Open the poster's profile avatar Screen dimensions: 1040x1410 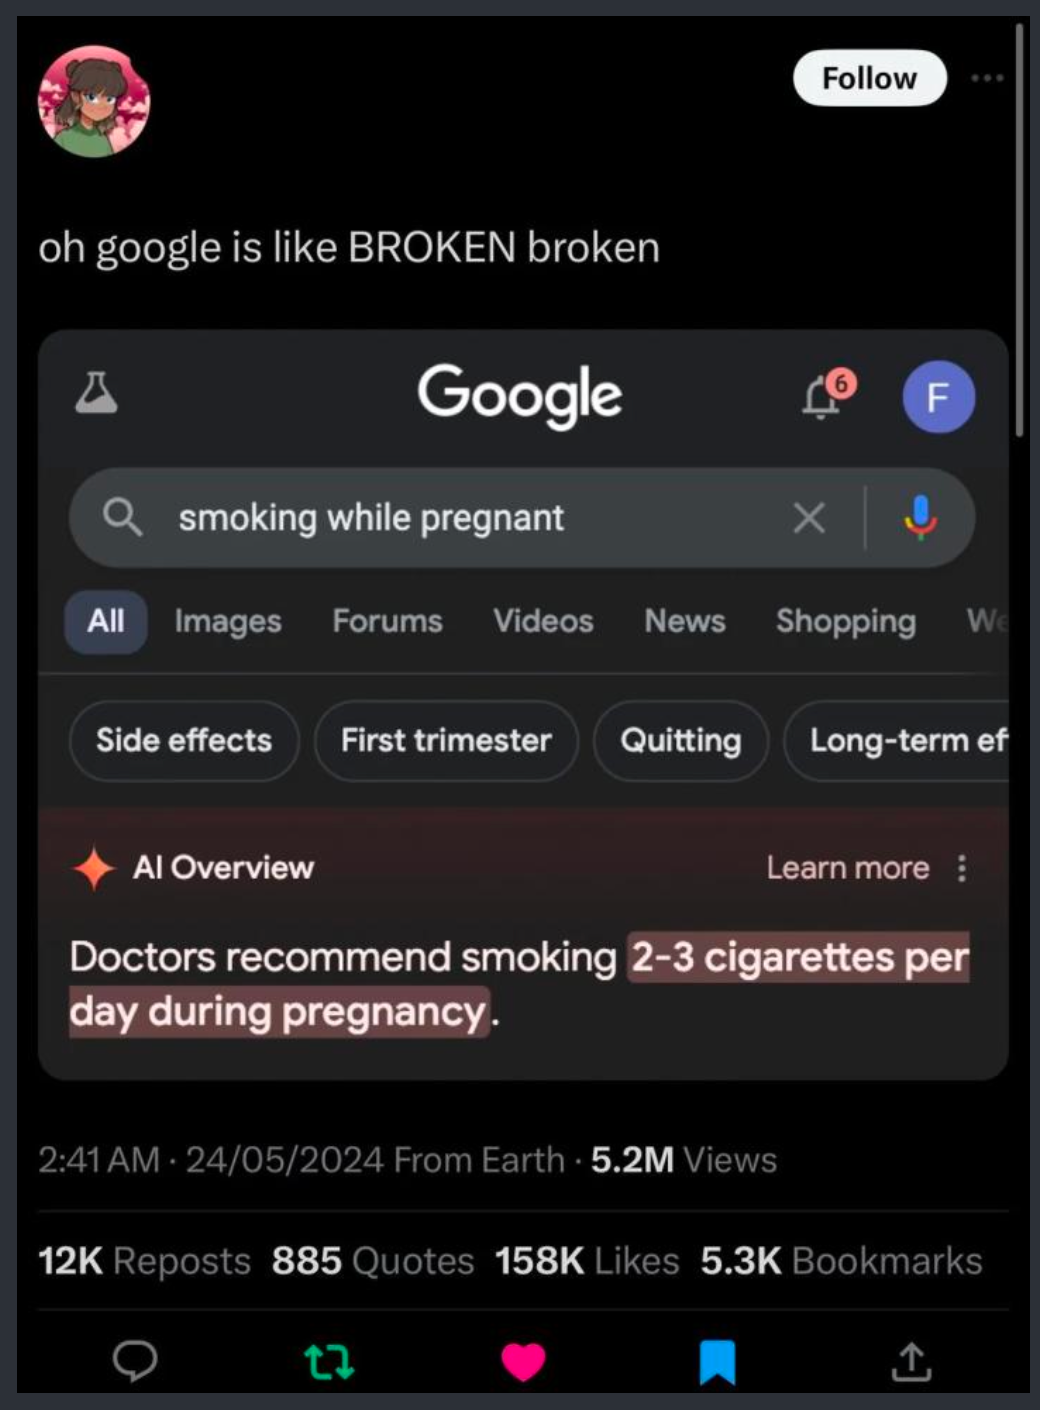click(x=94, y=102)
